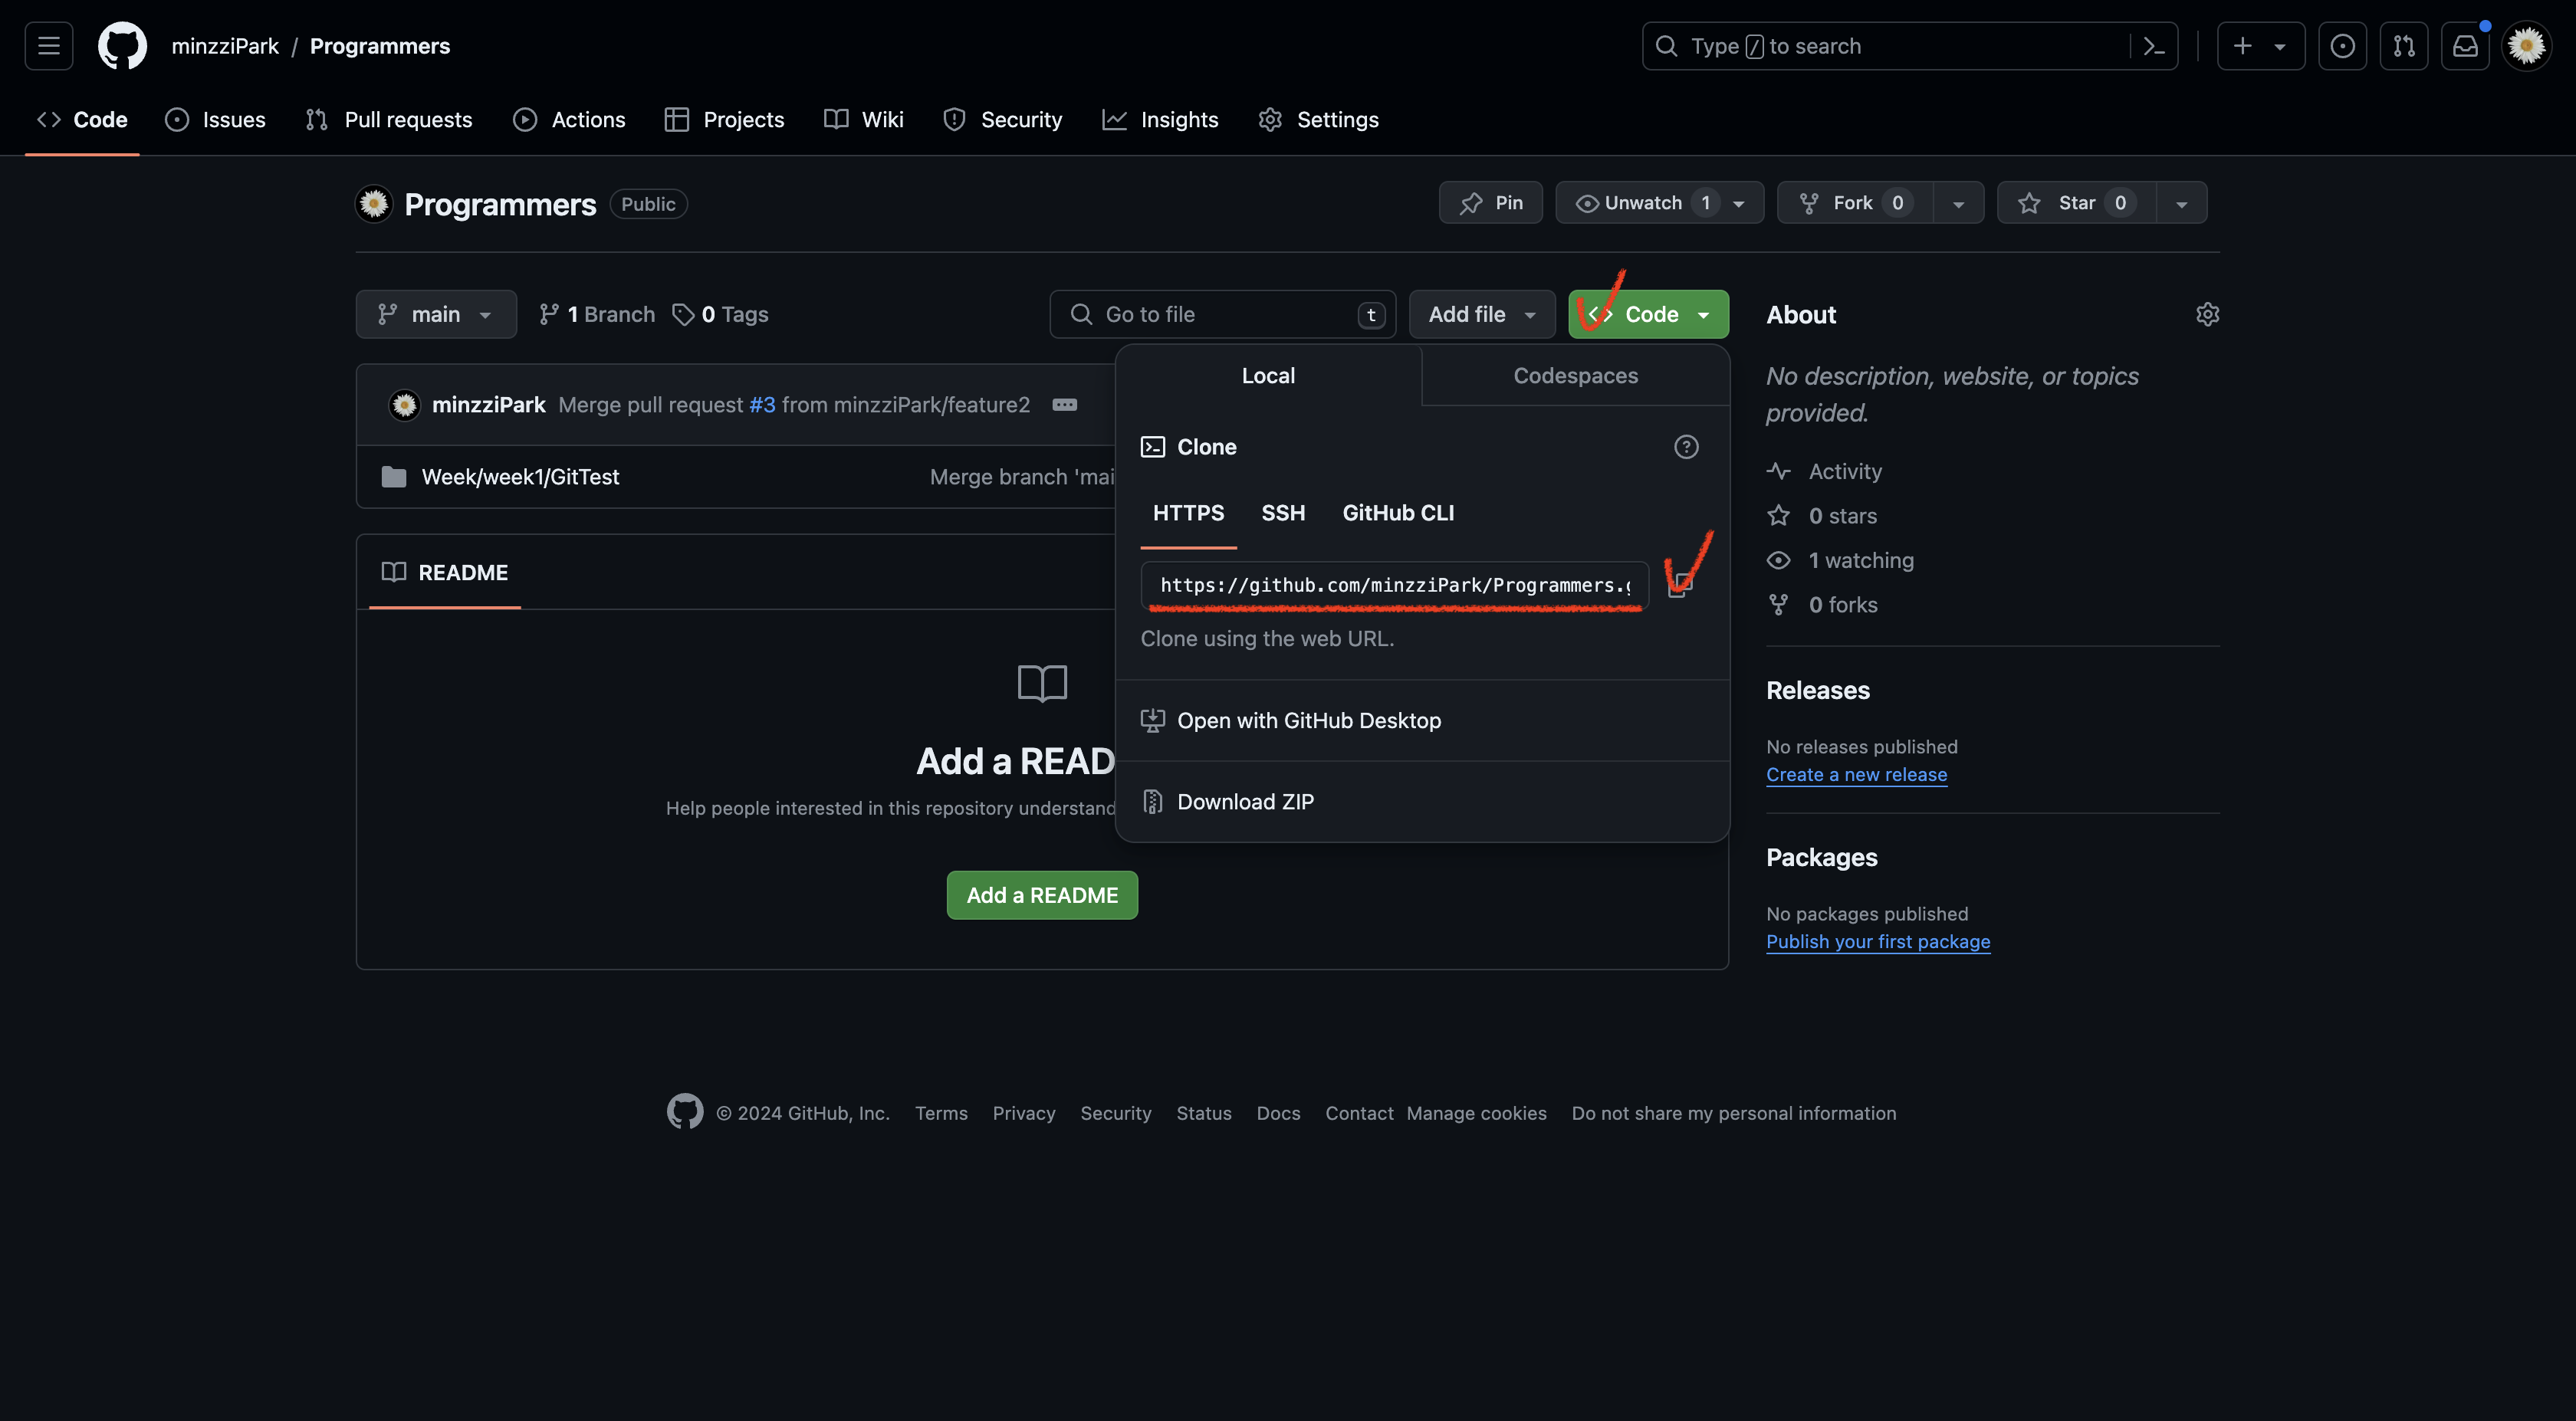Image resolution: width=2576 pixels, height=1421 pixels.
Task: Expand the Star lists dropdown
Action: coord(2182,203)
